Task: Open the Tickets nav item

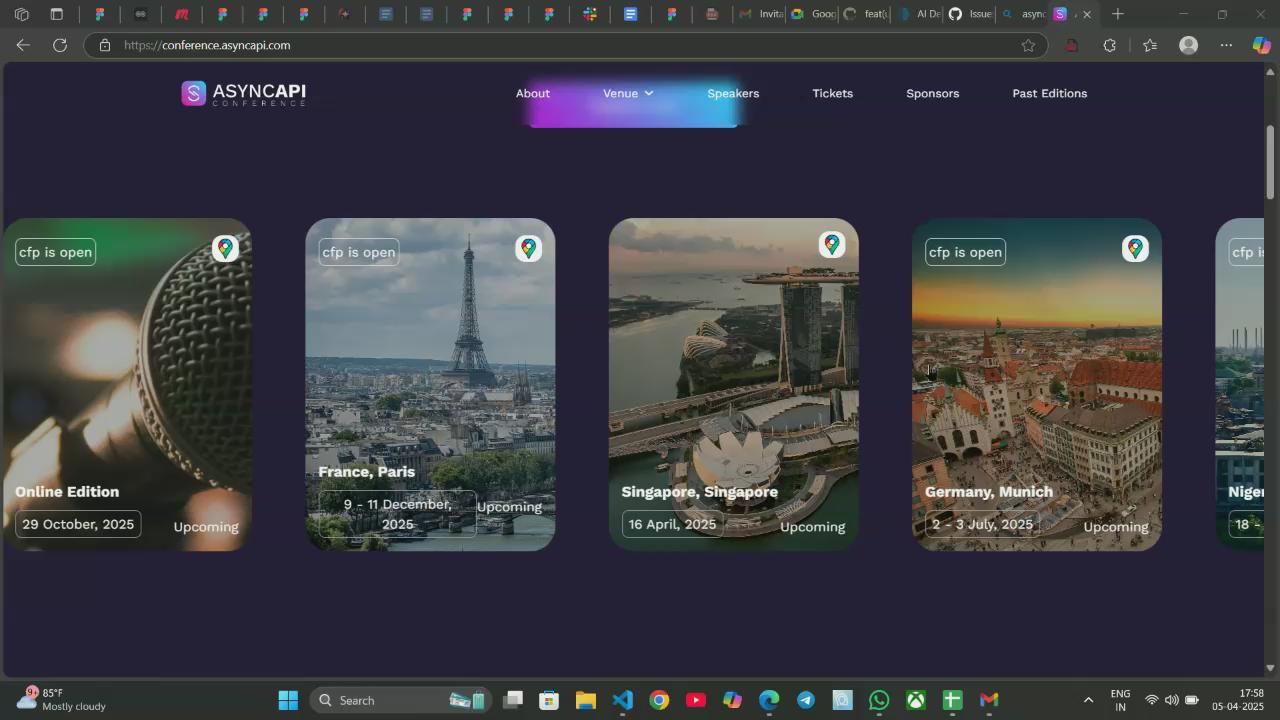Action: click(x=832, y=93)
